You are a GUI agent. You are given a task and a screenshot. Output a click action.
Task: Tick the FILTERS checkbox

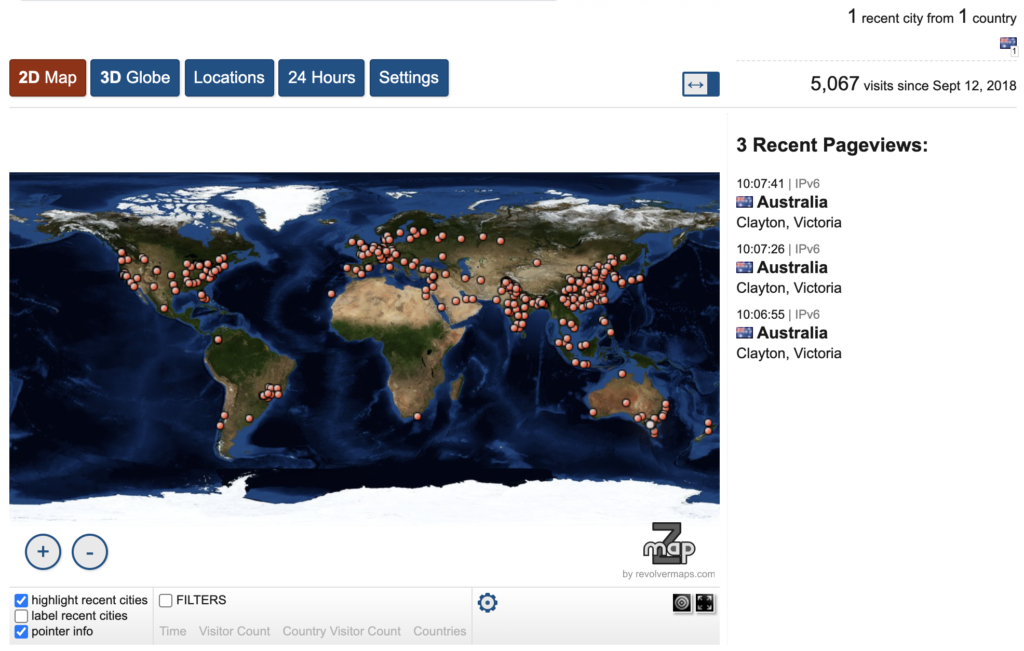coord(166,601)
